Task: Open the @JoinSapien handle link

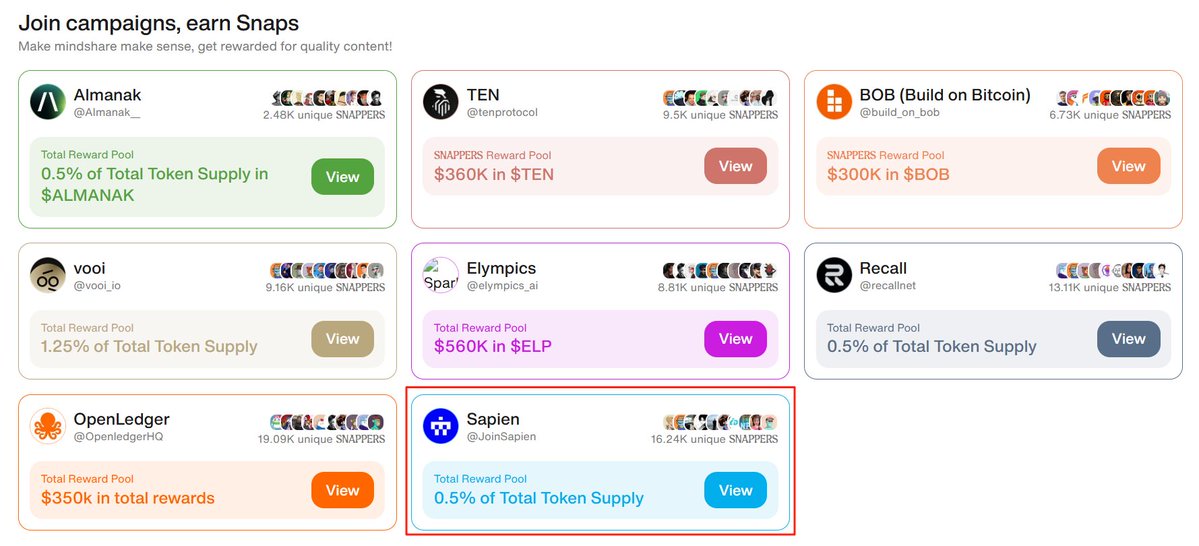Action: (x=502, y=437)
